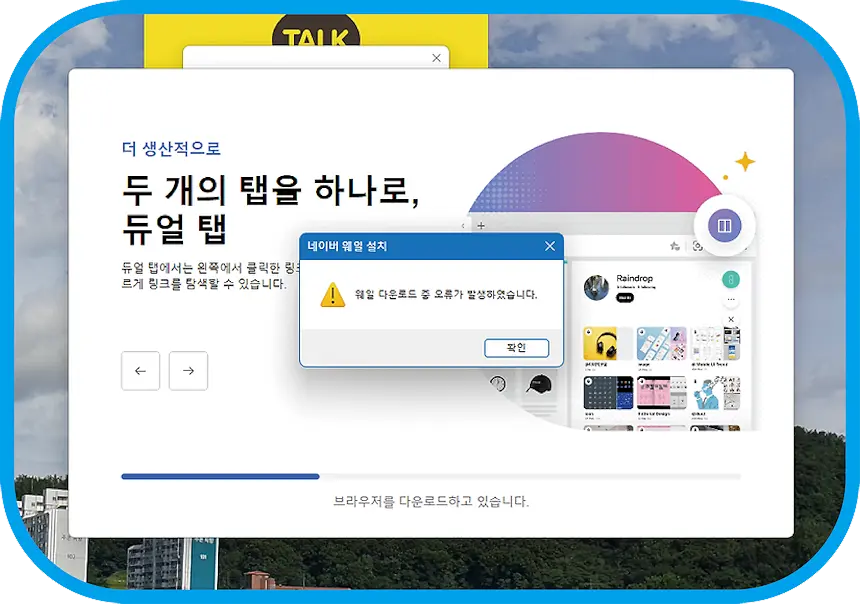
Task: Click the bookmark star icon in the illustration
Action: 675,246
